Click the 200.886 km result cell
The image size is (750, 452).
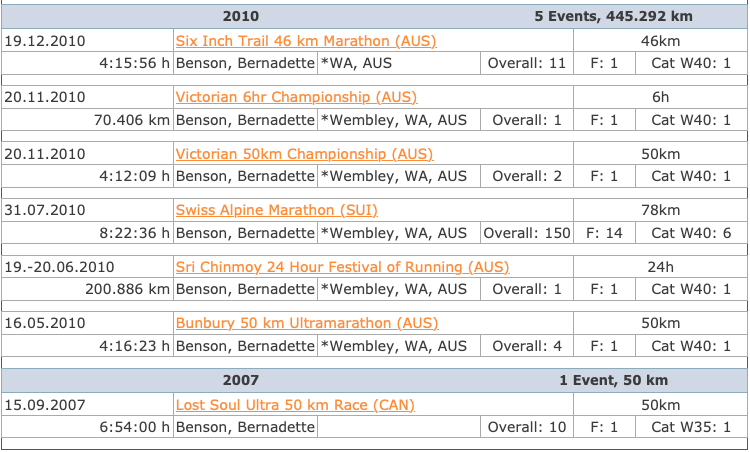88,289
